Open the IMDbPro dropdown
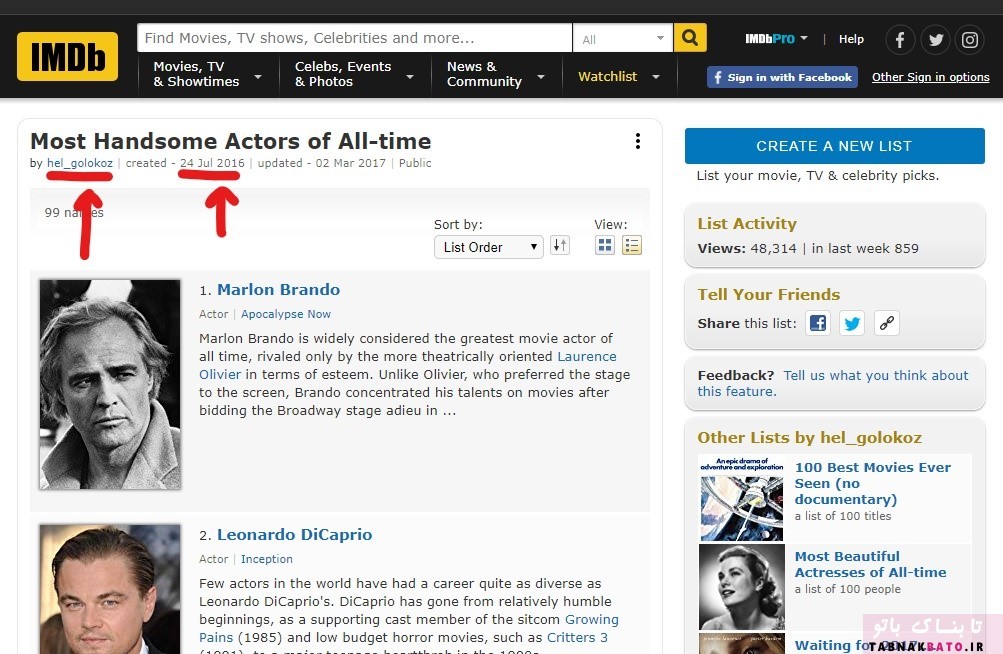 tap(776, 38)
